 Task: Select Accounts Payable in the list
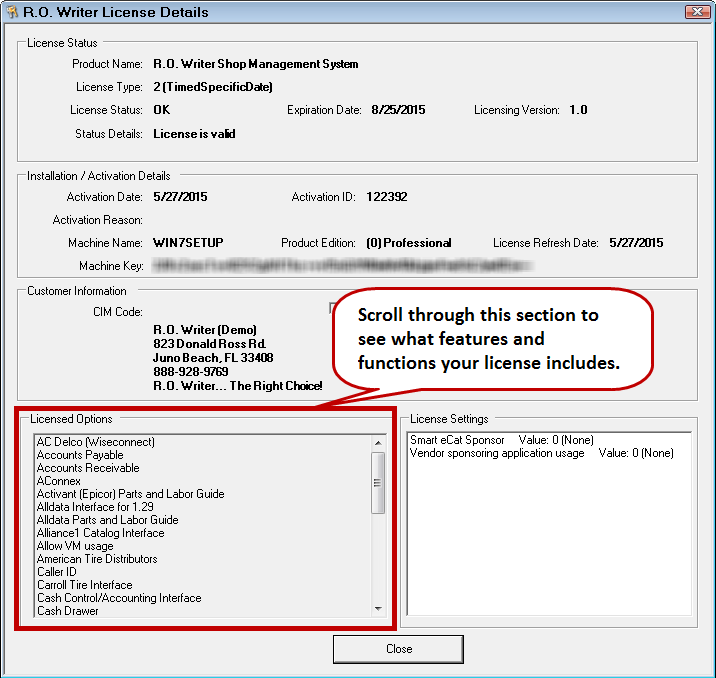click(x=80, y=455)
